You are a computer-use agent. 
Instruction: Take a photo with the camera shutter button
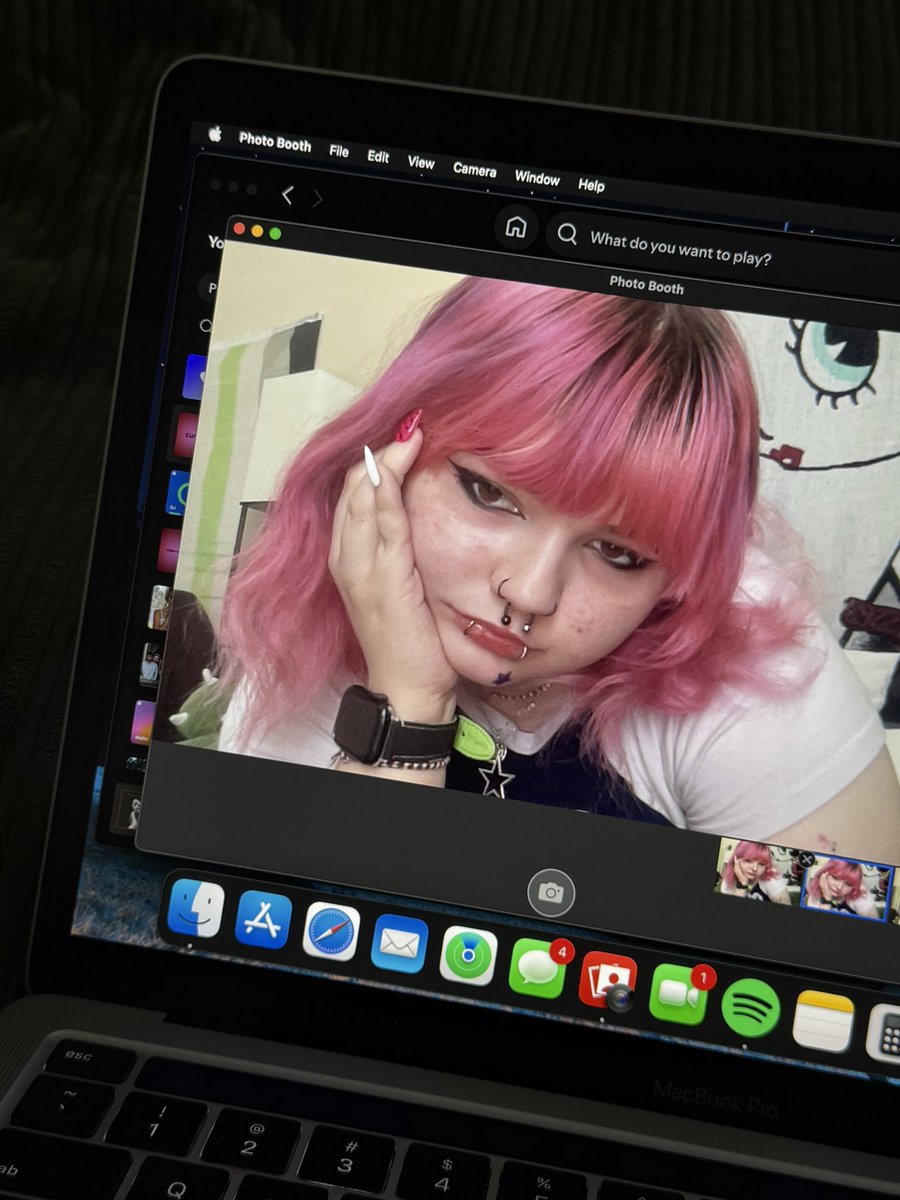(551, 892)
